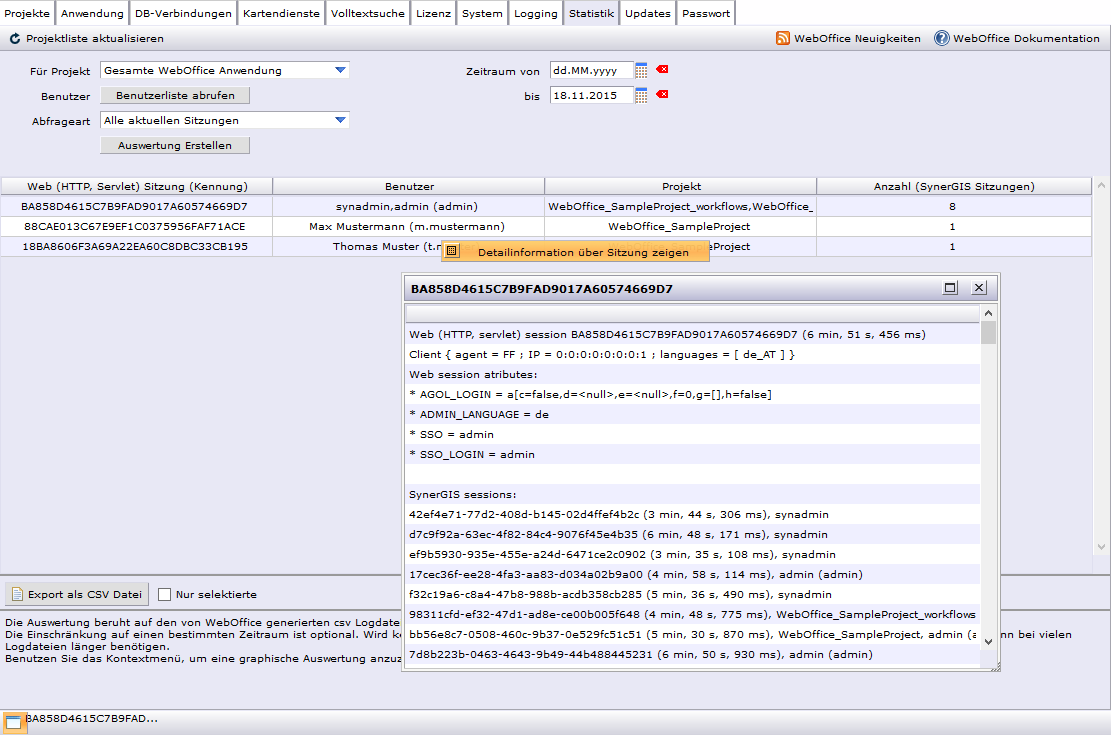
Task: Click the Detailinformation über Sitzung zeigen icon
Action: coord(451,251)
